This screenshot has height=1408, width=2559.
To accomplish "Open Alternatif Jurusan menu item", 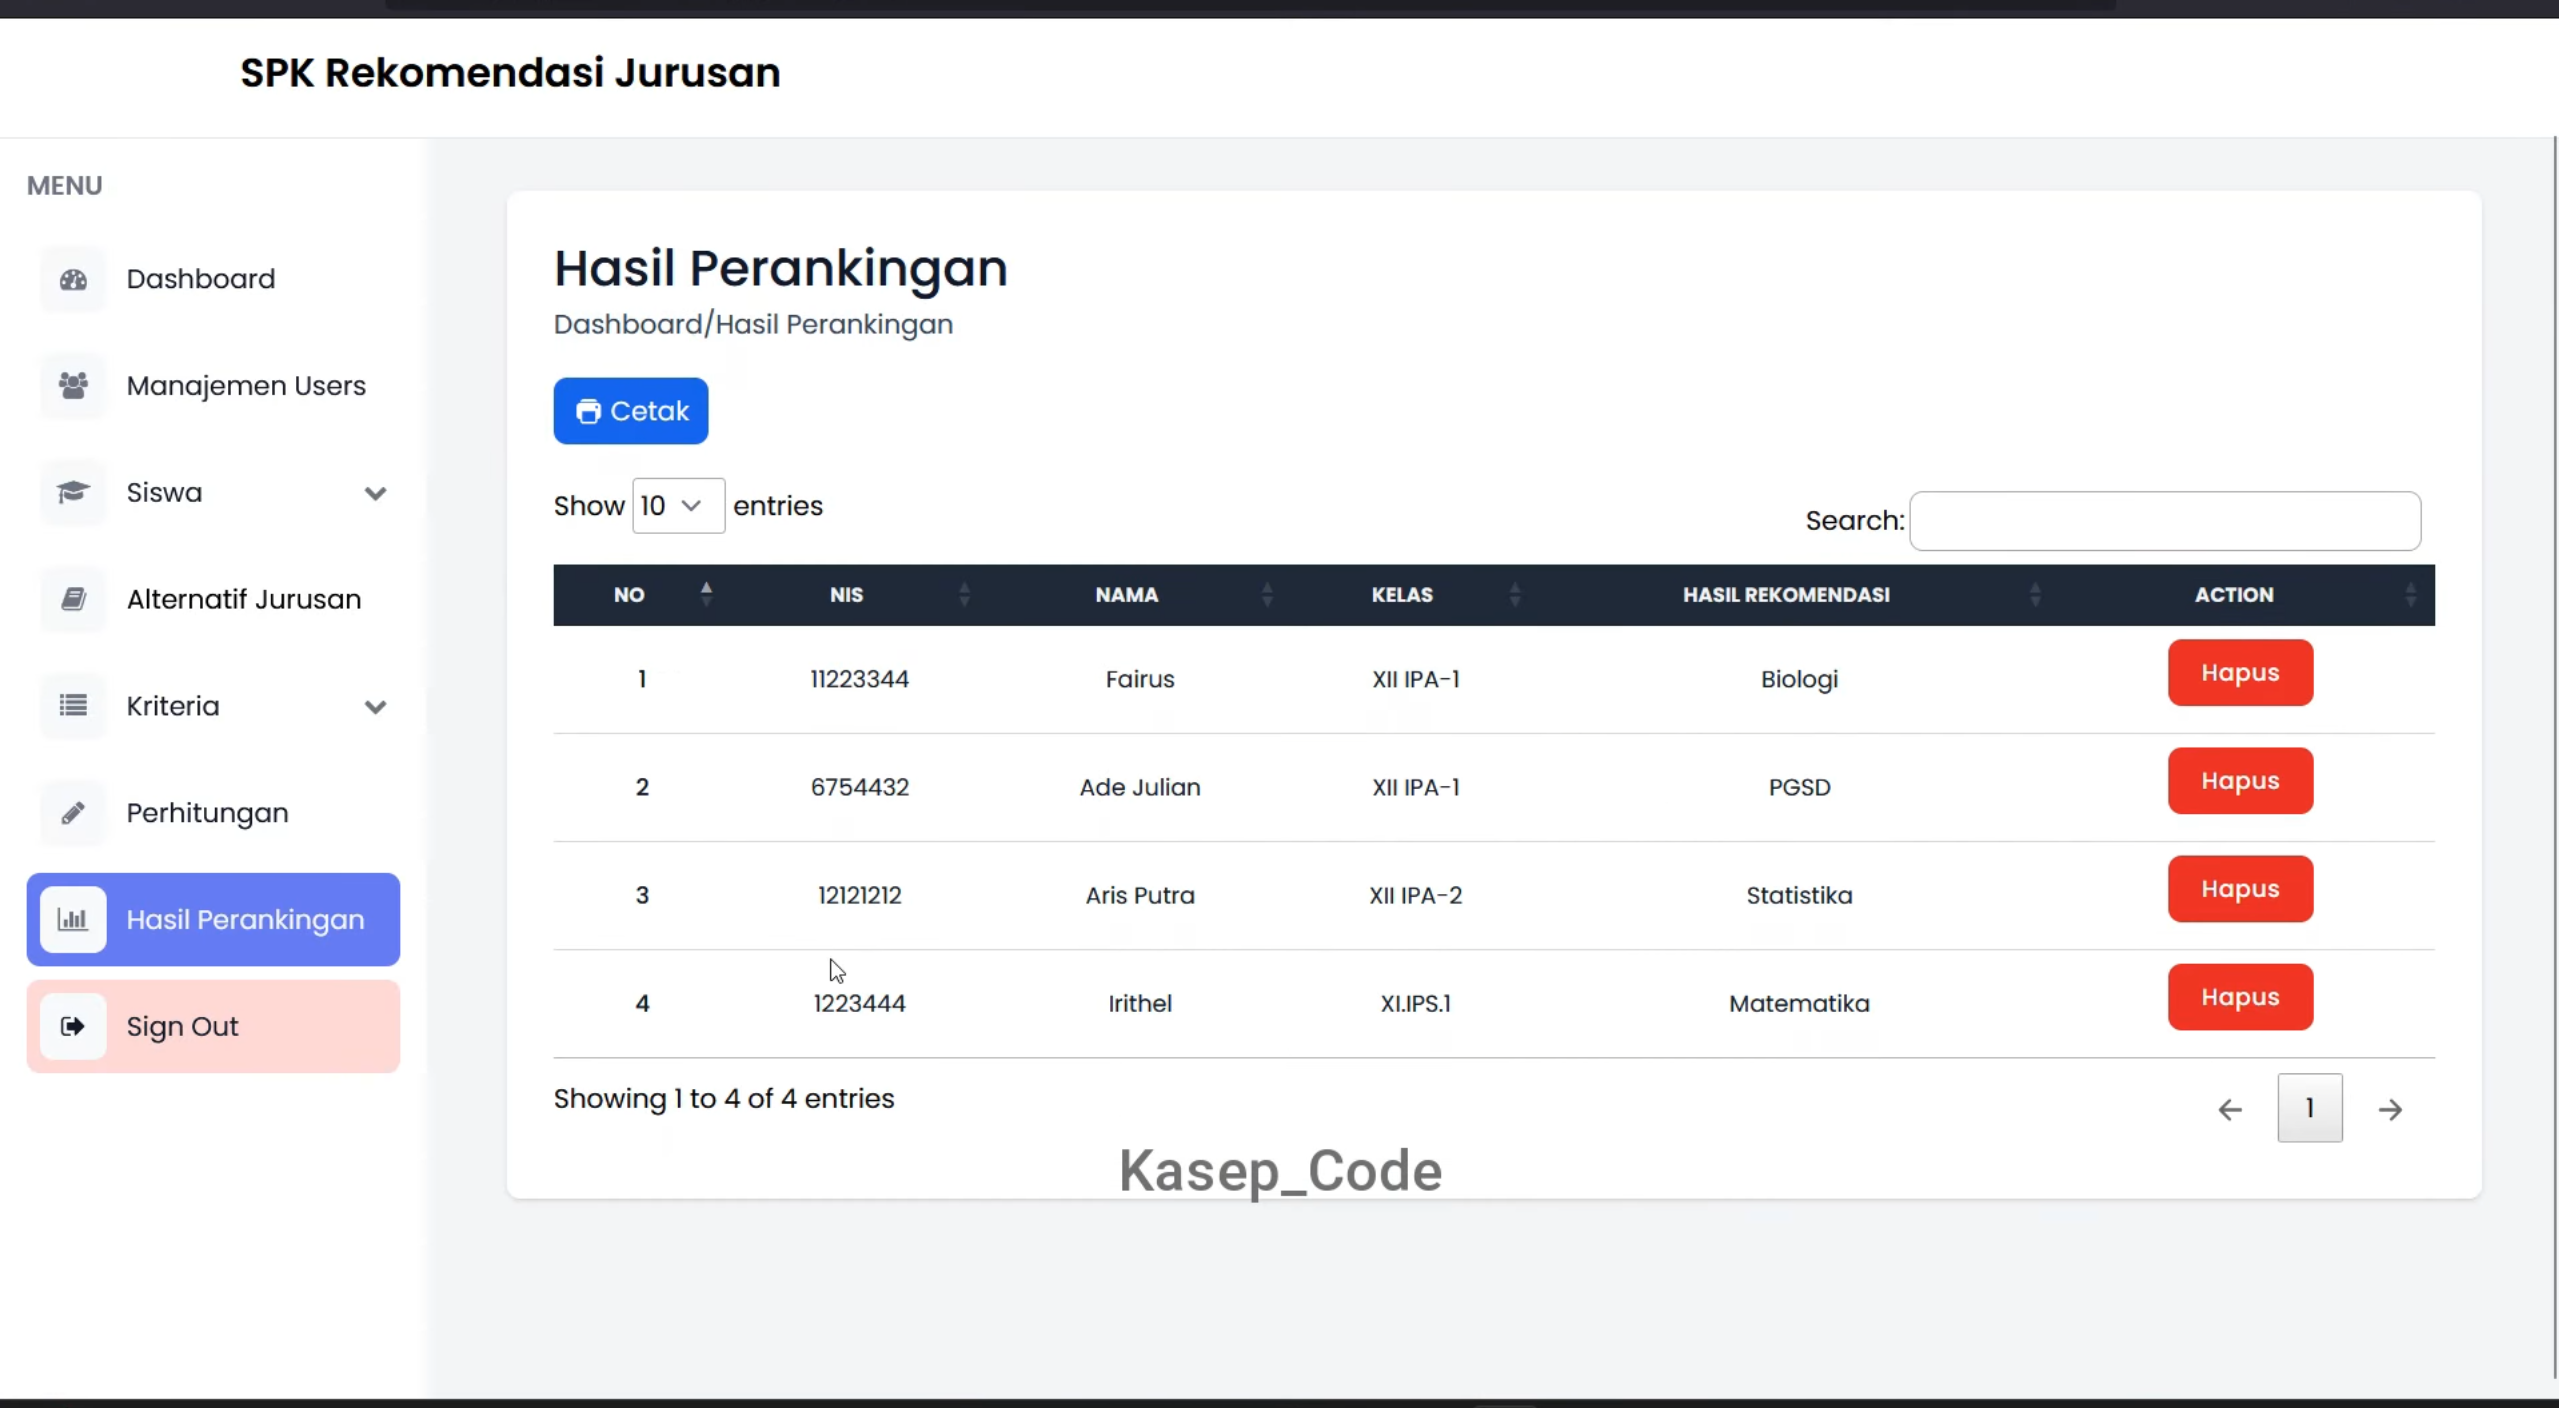I will point(213,599).
